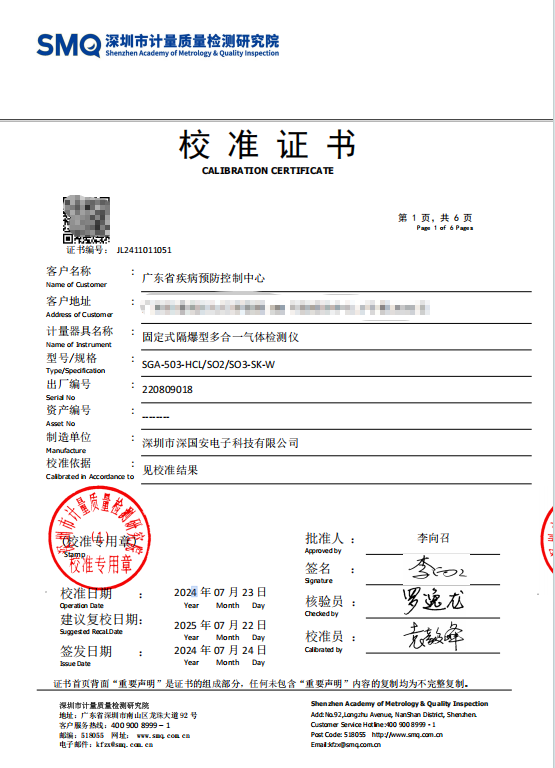Click the serial number 220809018
Screen dimensions: 555x768
(167, 390)
